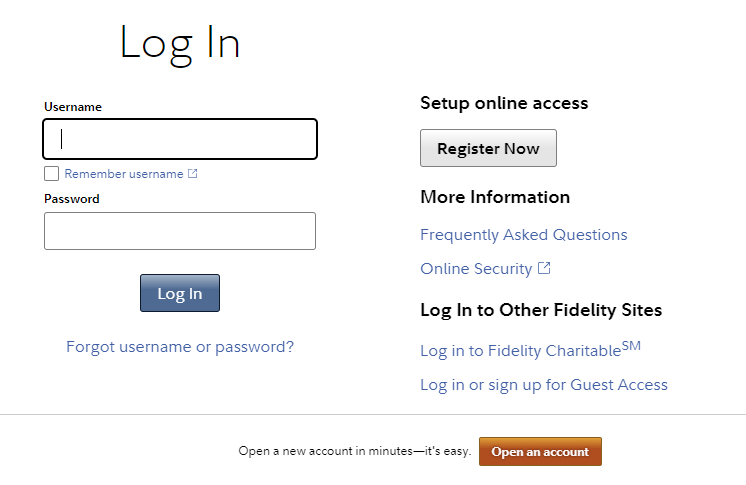This screenshot has width=746, height=485.
Task: Click the Remember username link text
Action: (x=124, y=174)
